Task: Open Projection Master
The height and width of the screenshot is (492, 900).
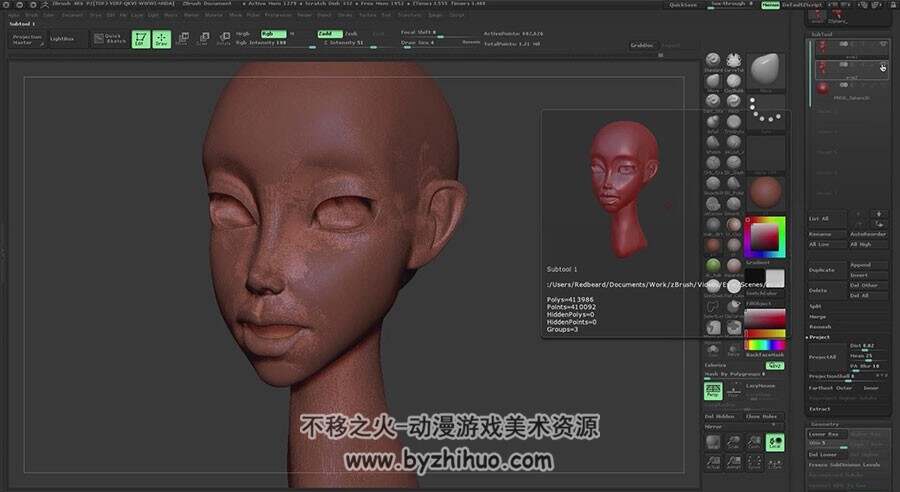Action: tap(27, 39)
